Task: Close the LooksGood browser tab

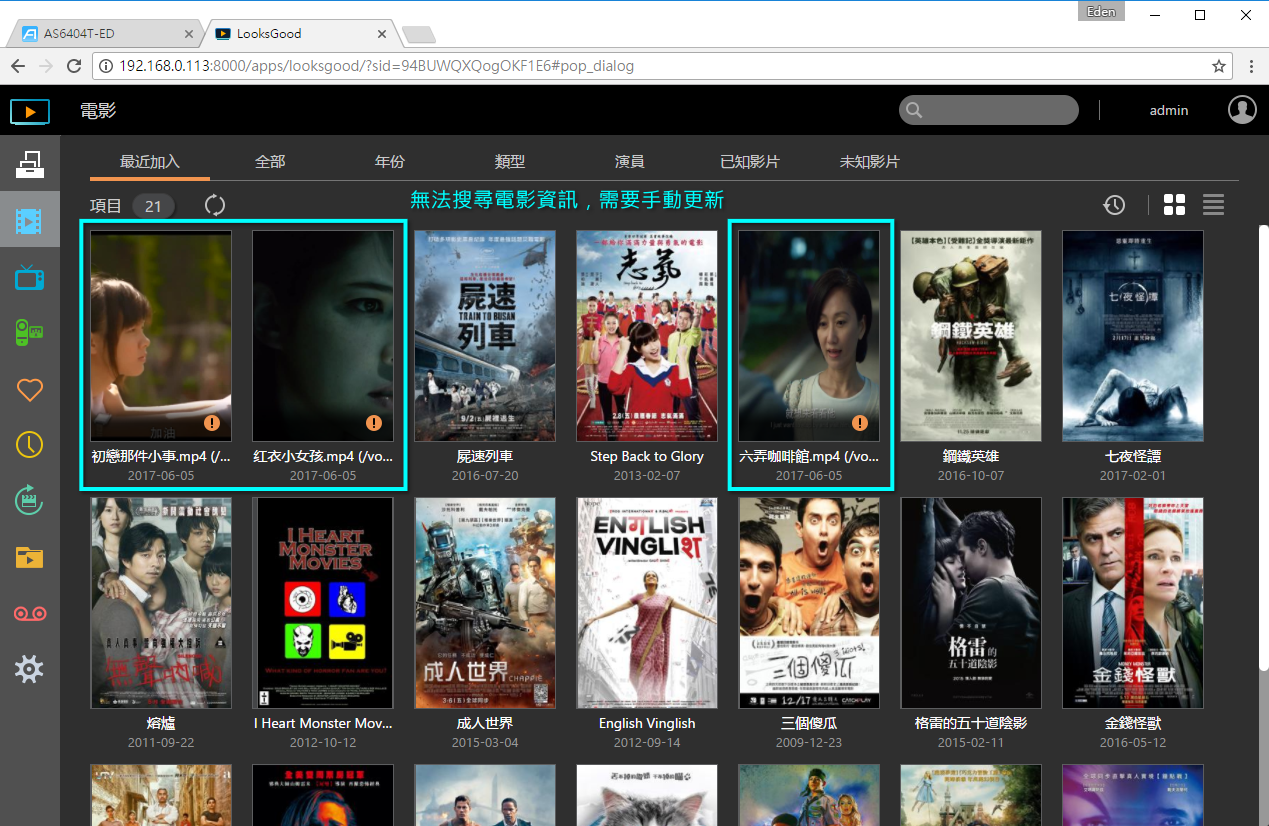Action: pyautogui.click(x=384, y=34)
